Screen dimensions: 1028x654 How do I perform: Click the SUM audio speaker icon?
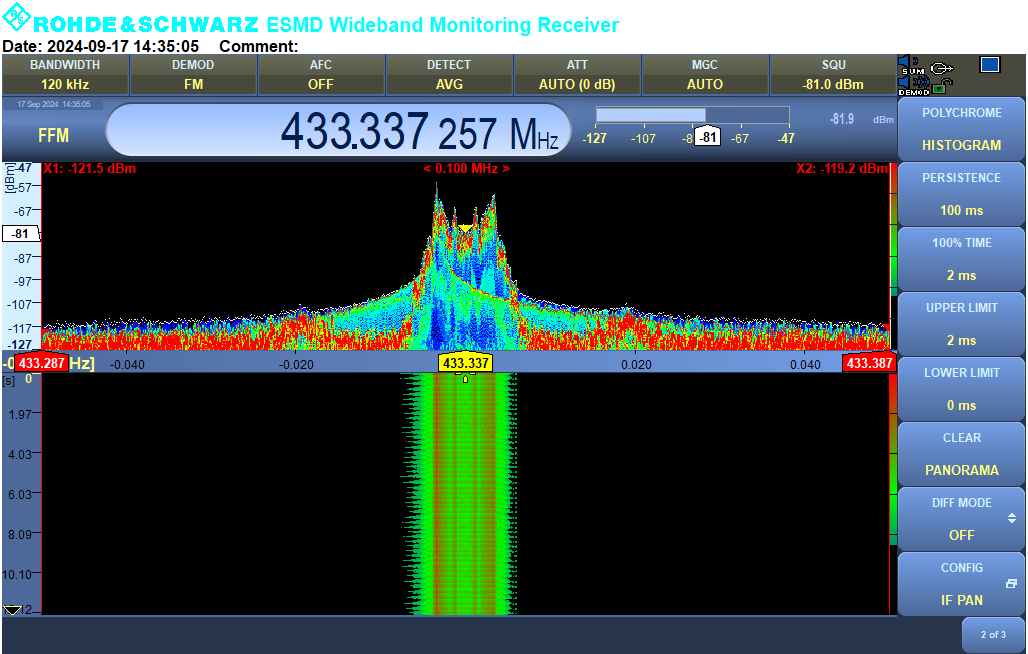tap(912, 66)
